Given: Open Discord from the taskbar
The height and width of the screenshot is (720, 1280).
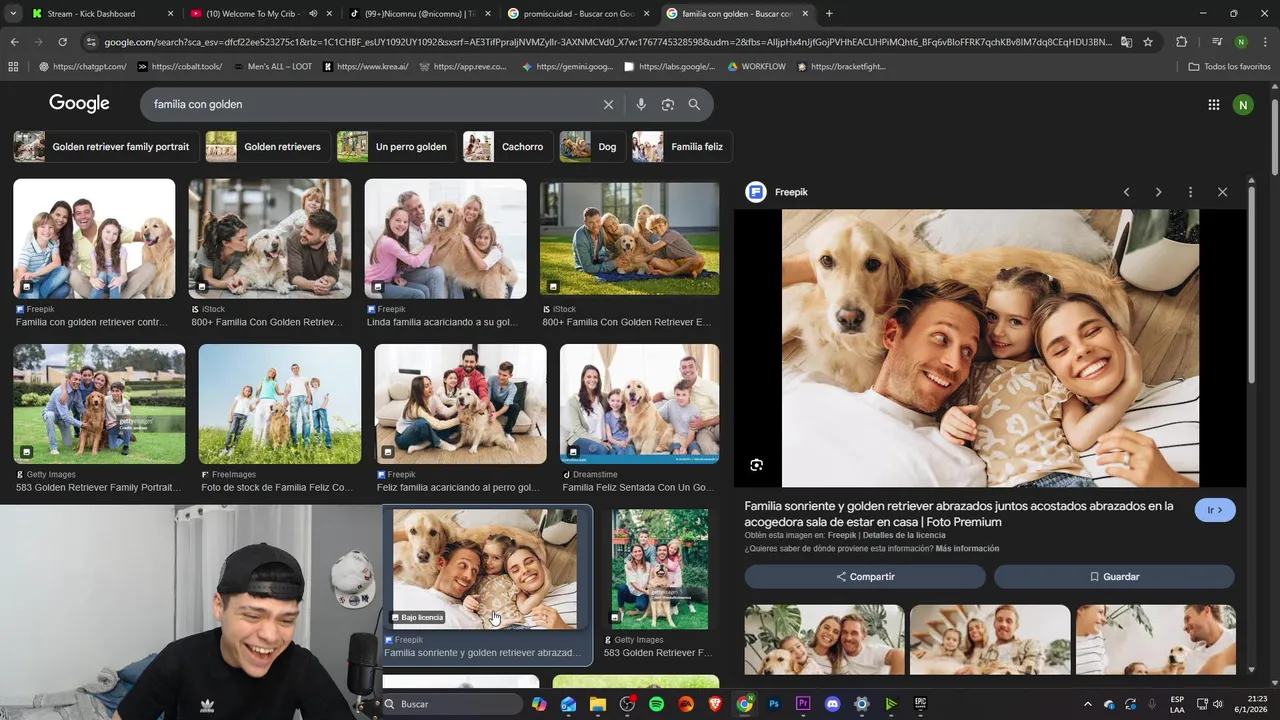Looking at the screenshot, I should pos(832,704).
